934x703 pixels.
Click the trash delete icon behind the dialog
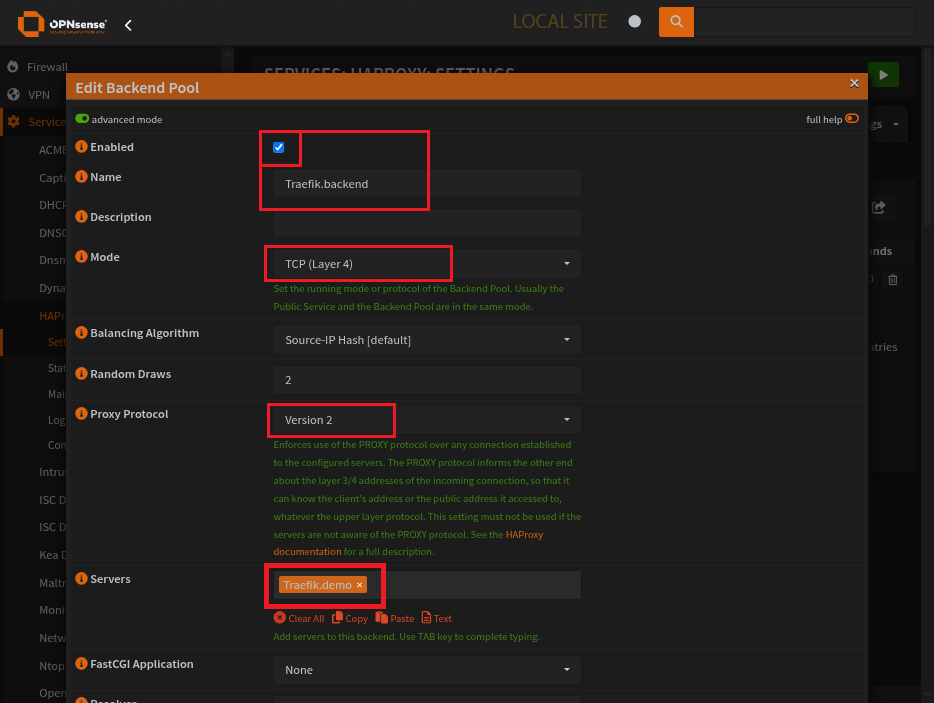coord(892,279)
